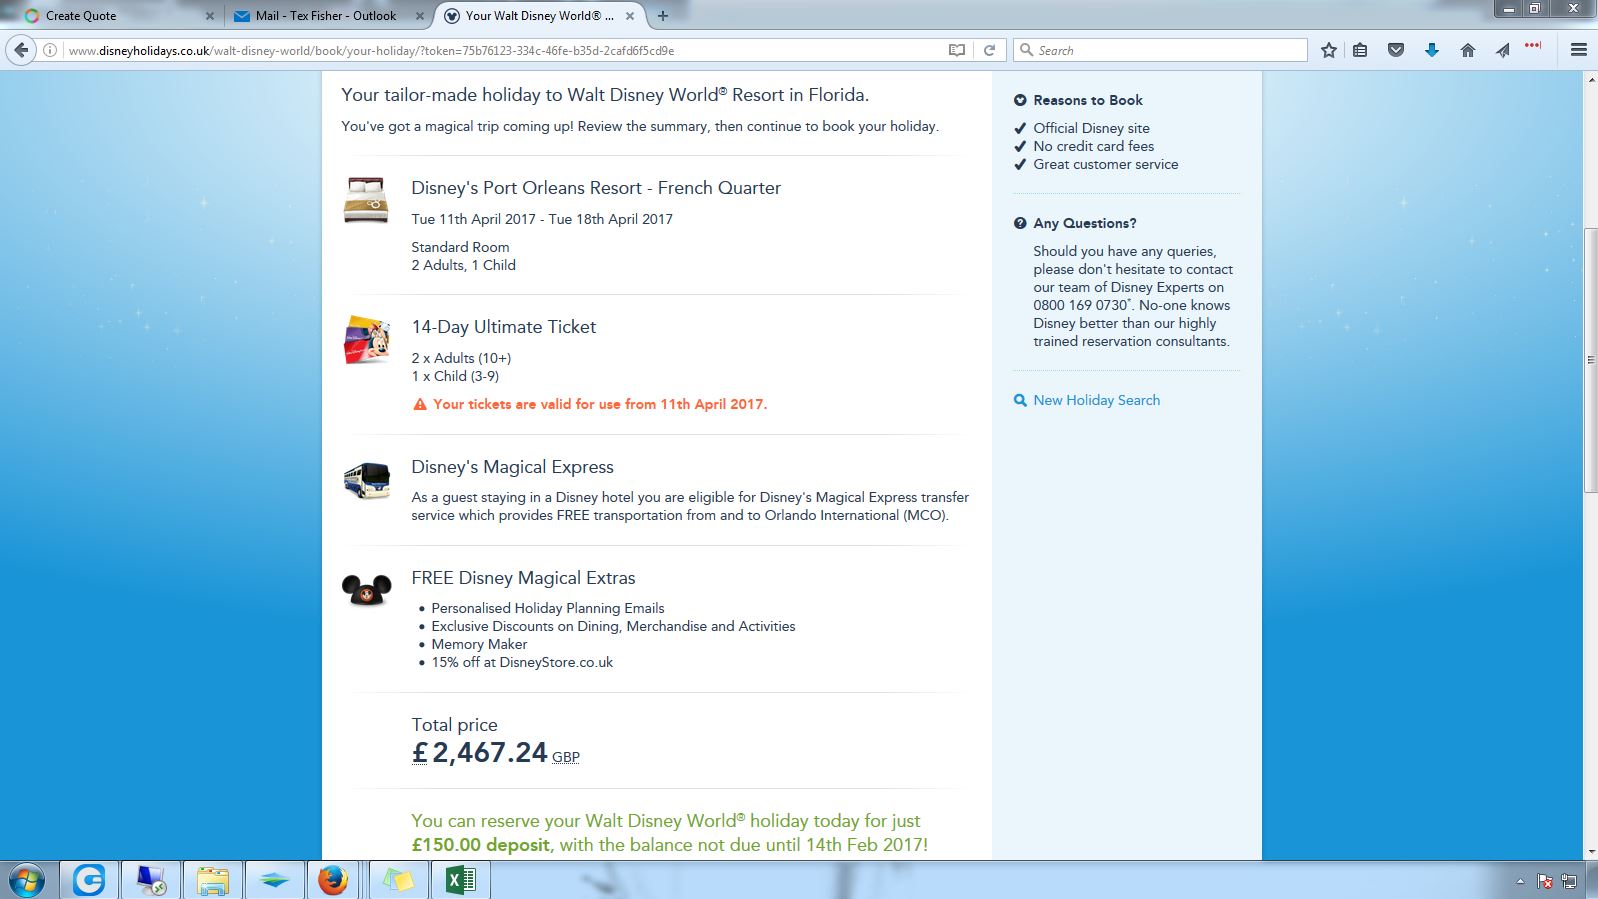Show hidden system tray icons arrow

click(1520, 882)
